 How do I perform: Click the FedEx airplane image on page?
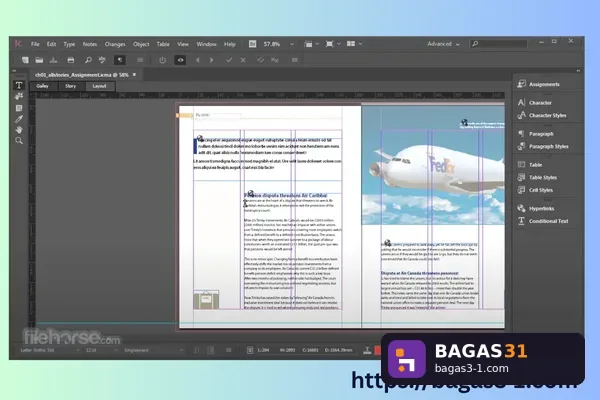[x=433, y=165]
